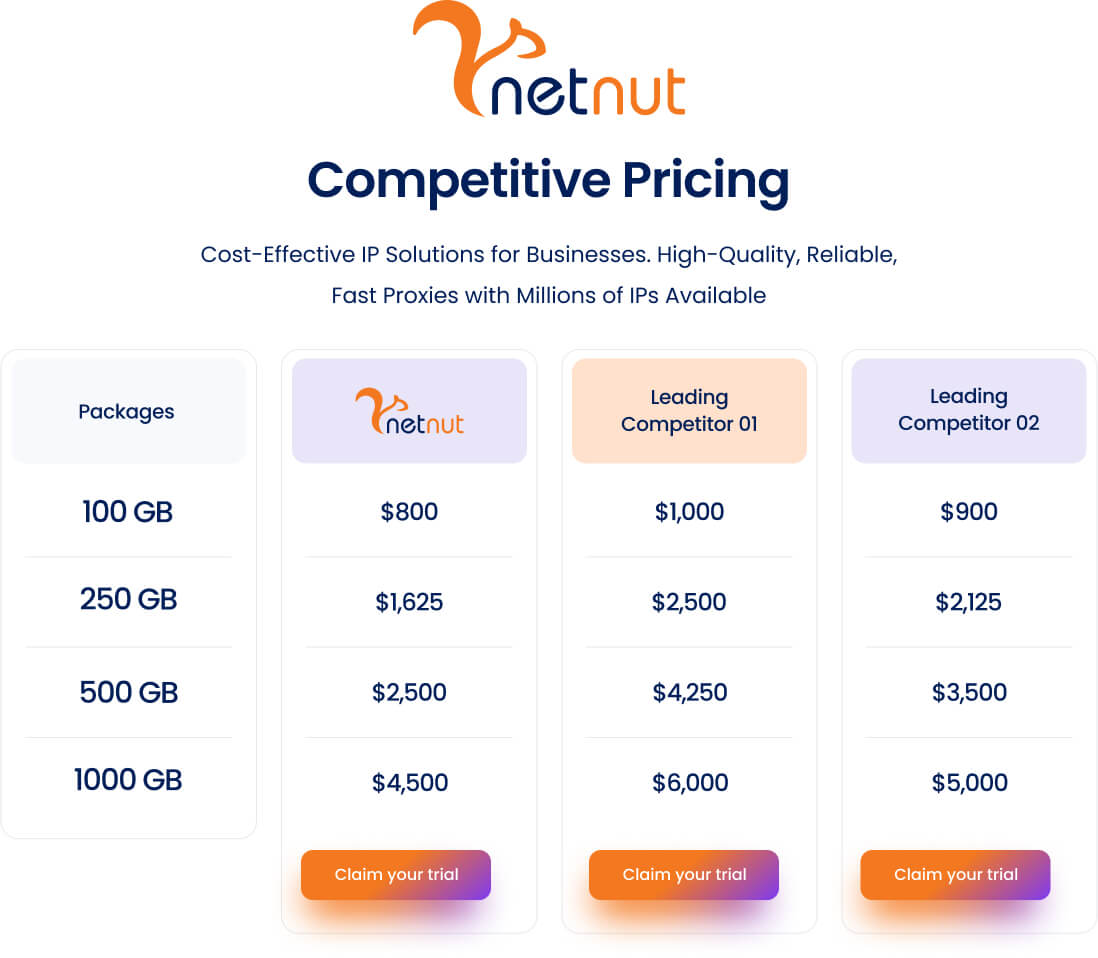
Task: Click the small NetNut logo in column header
Action: tap(409, 411)
